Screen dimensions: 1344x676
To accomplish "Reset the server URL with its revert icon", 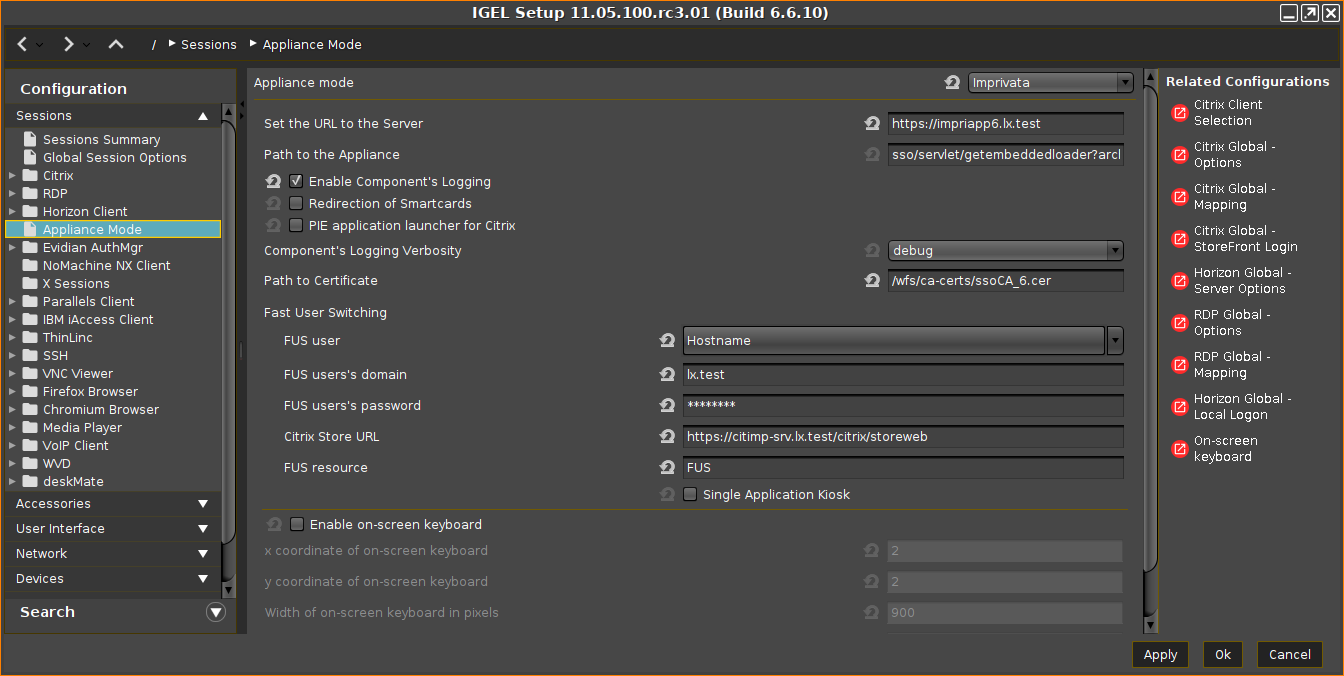I will [x=872, y=124].
